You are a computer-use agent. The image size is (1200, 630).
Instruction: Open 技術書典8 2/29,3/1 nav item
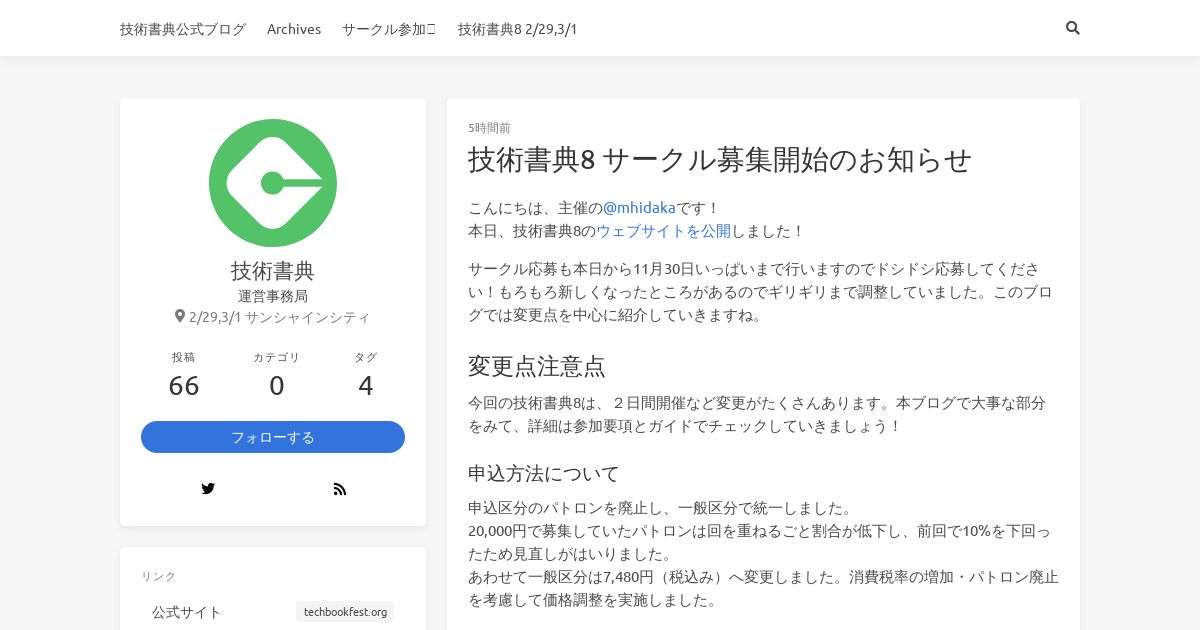tap(518, 29)
